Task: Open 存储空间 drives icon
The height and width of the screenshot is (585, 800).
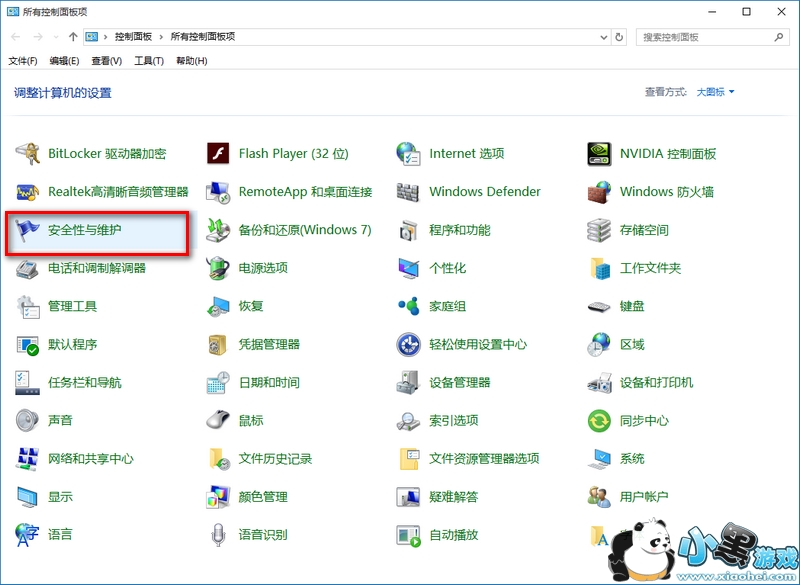Action: pyautogui.click(x=599, y=230)
